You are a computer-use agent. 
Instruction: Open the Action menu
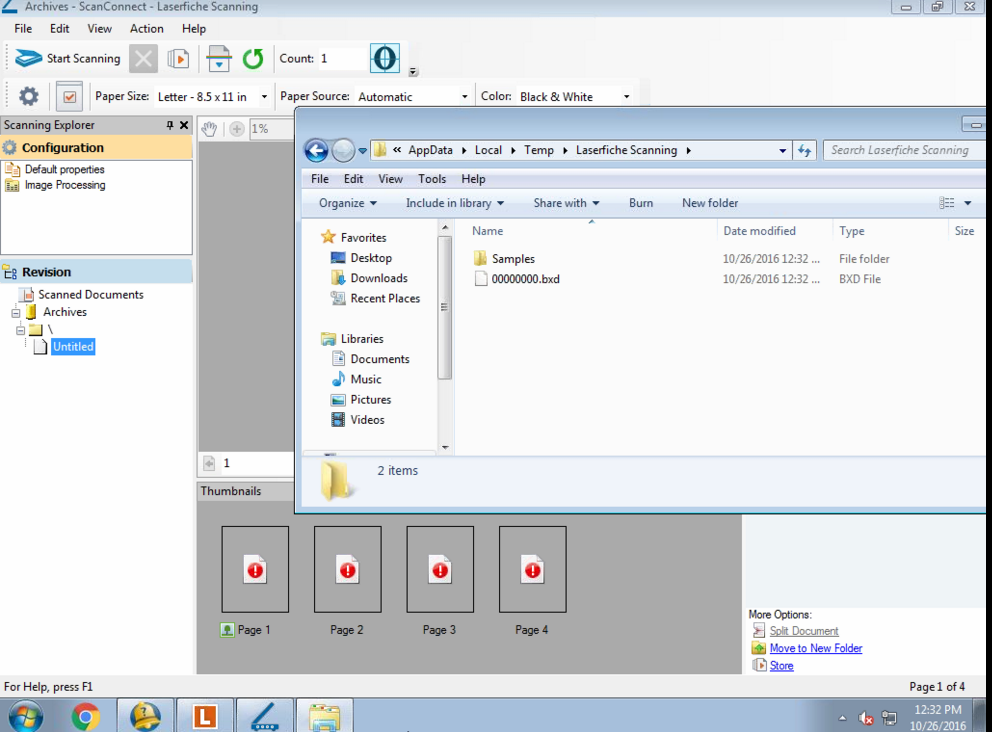pos(146,29)
